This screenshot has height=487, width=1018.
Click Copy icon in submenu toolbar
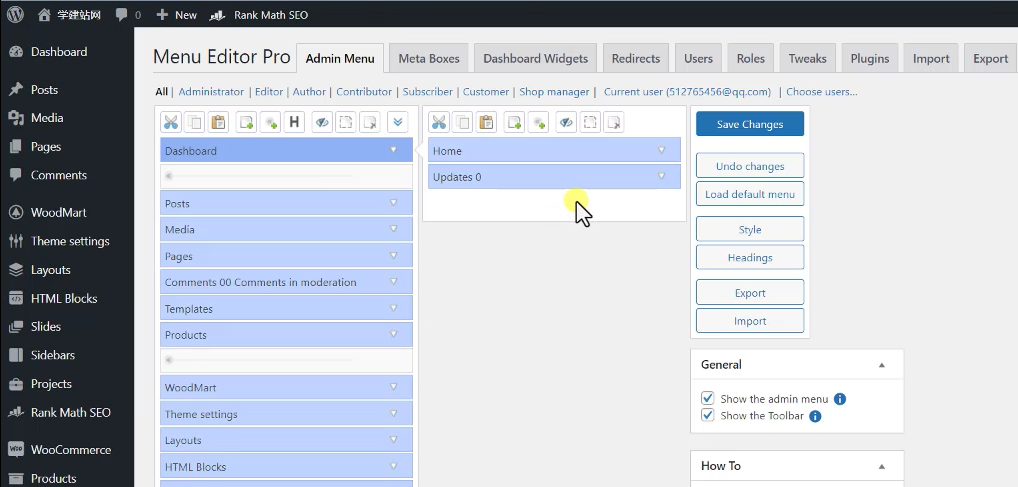tap(463, 122)
